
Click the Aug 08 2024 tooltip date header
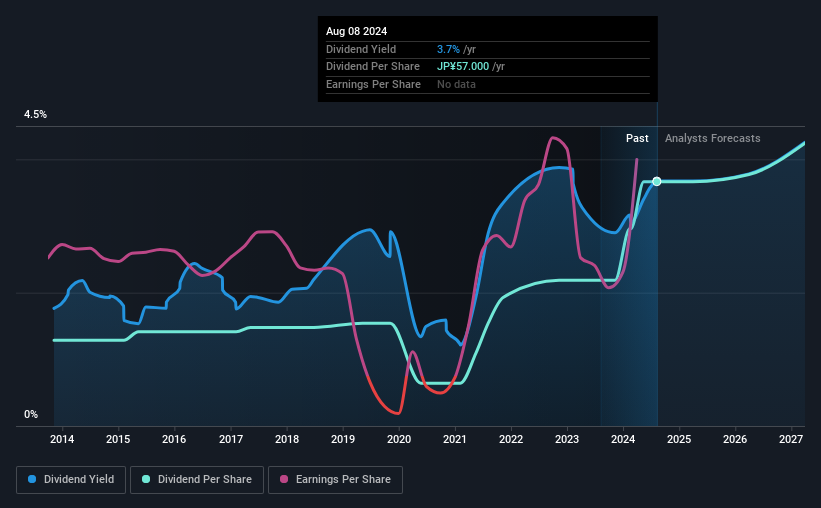tap(357, 31)
